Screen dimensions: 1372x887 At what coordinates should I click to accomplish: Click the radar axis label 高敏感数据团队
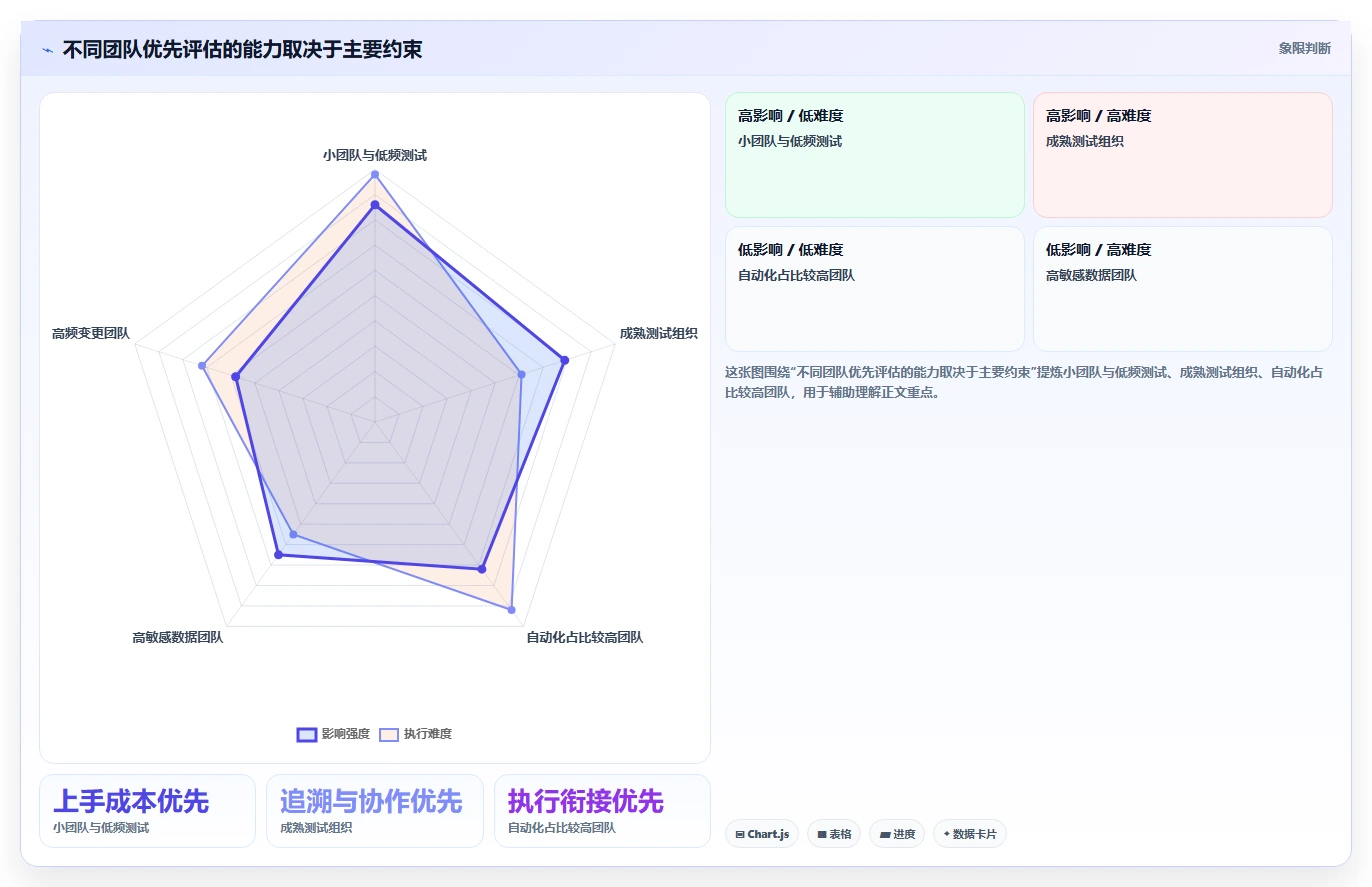click(x=178, y=637)
